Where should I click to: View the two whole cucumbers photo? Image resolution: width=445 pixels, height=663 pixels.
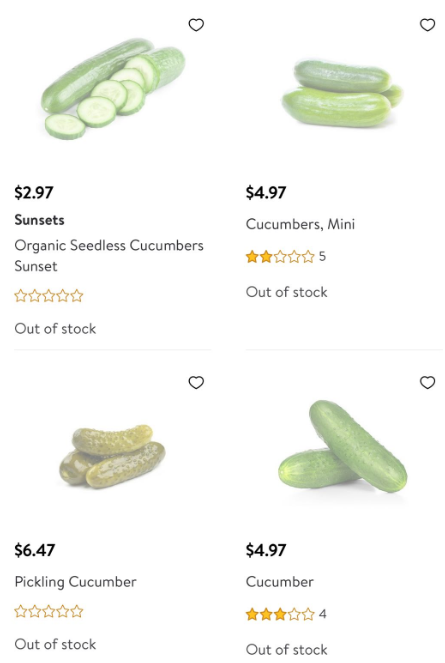click(x=343, y=447)
